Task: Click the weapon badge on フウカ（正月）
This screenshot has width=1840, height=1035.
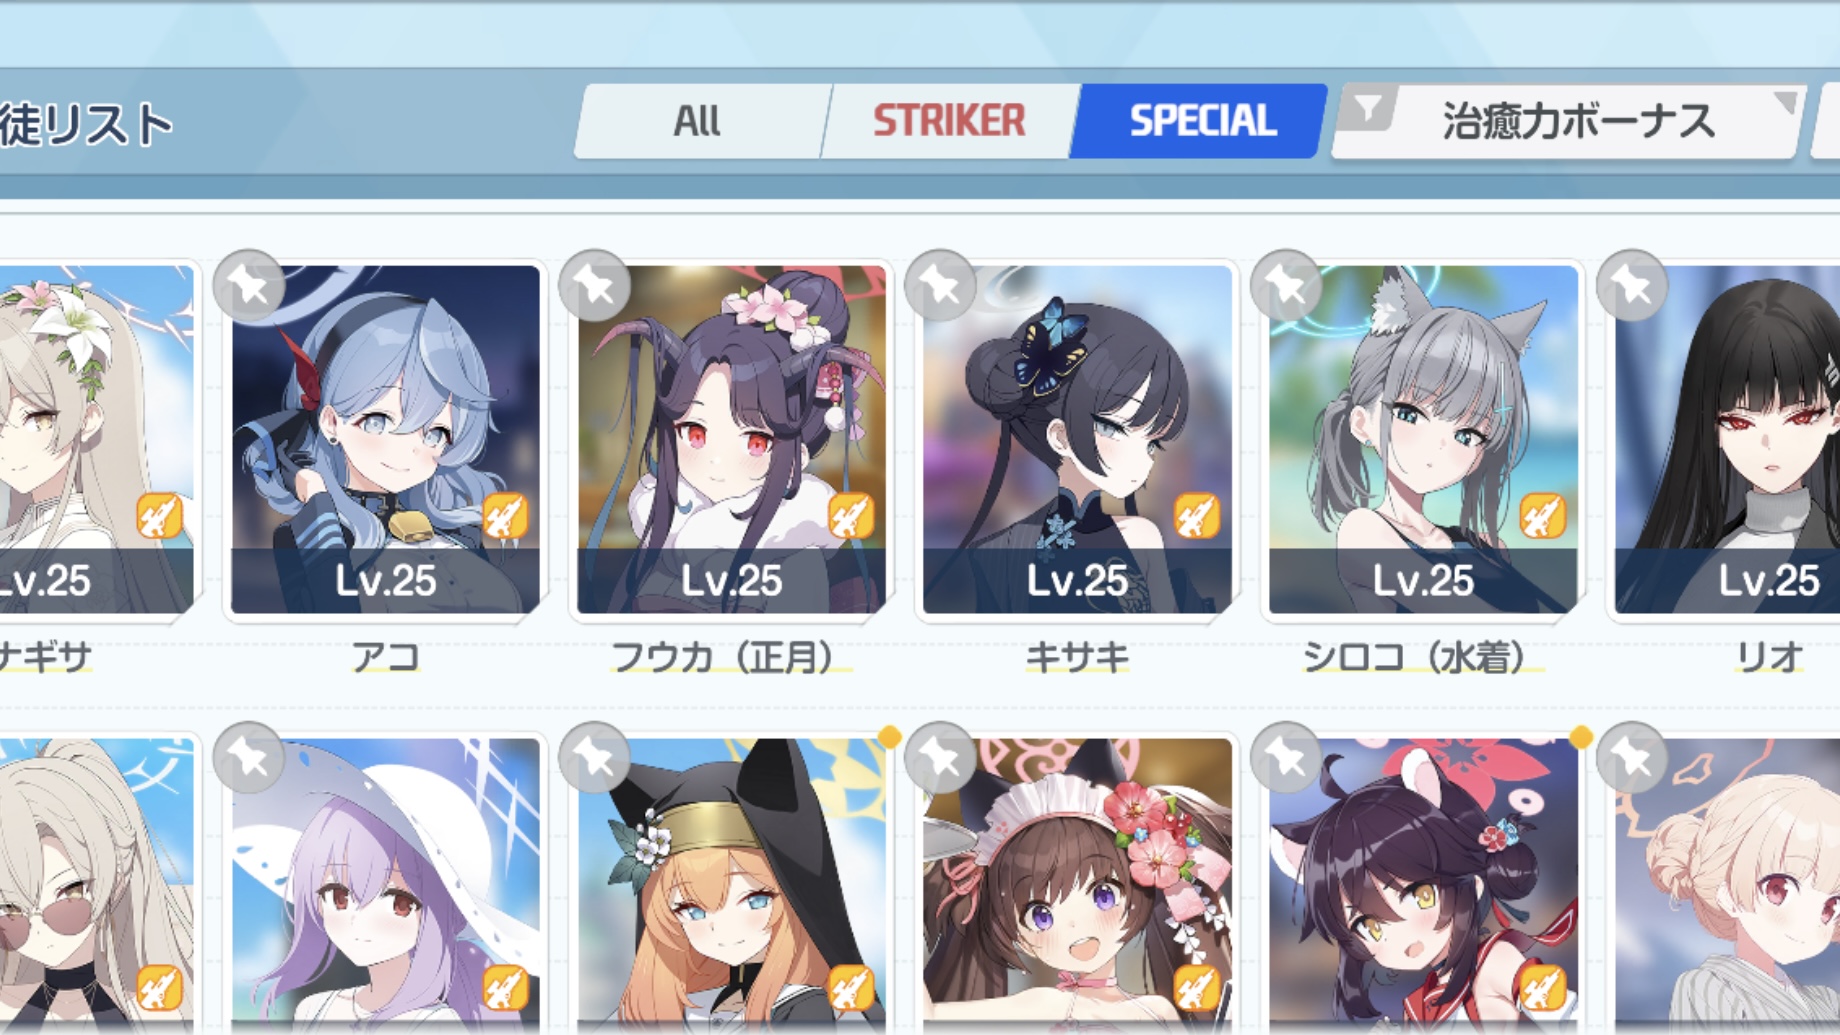Action: tap(850, 517)
